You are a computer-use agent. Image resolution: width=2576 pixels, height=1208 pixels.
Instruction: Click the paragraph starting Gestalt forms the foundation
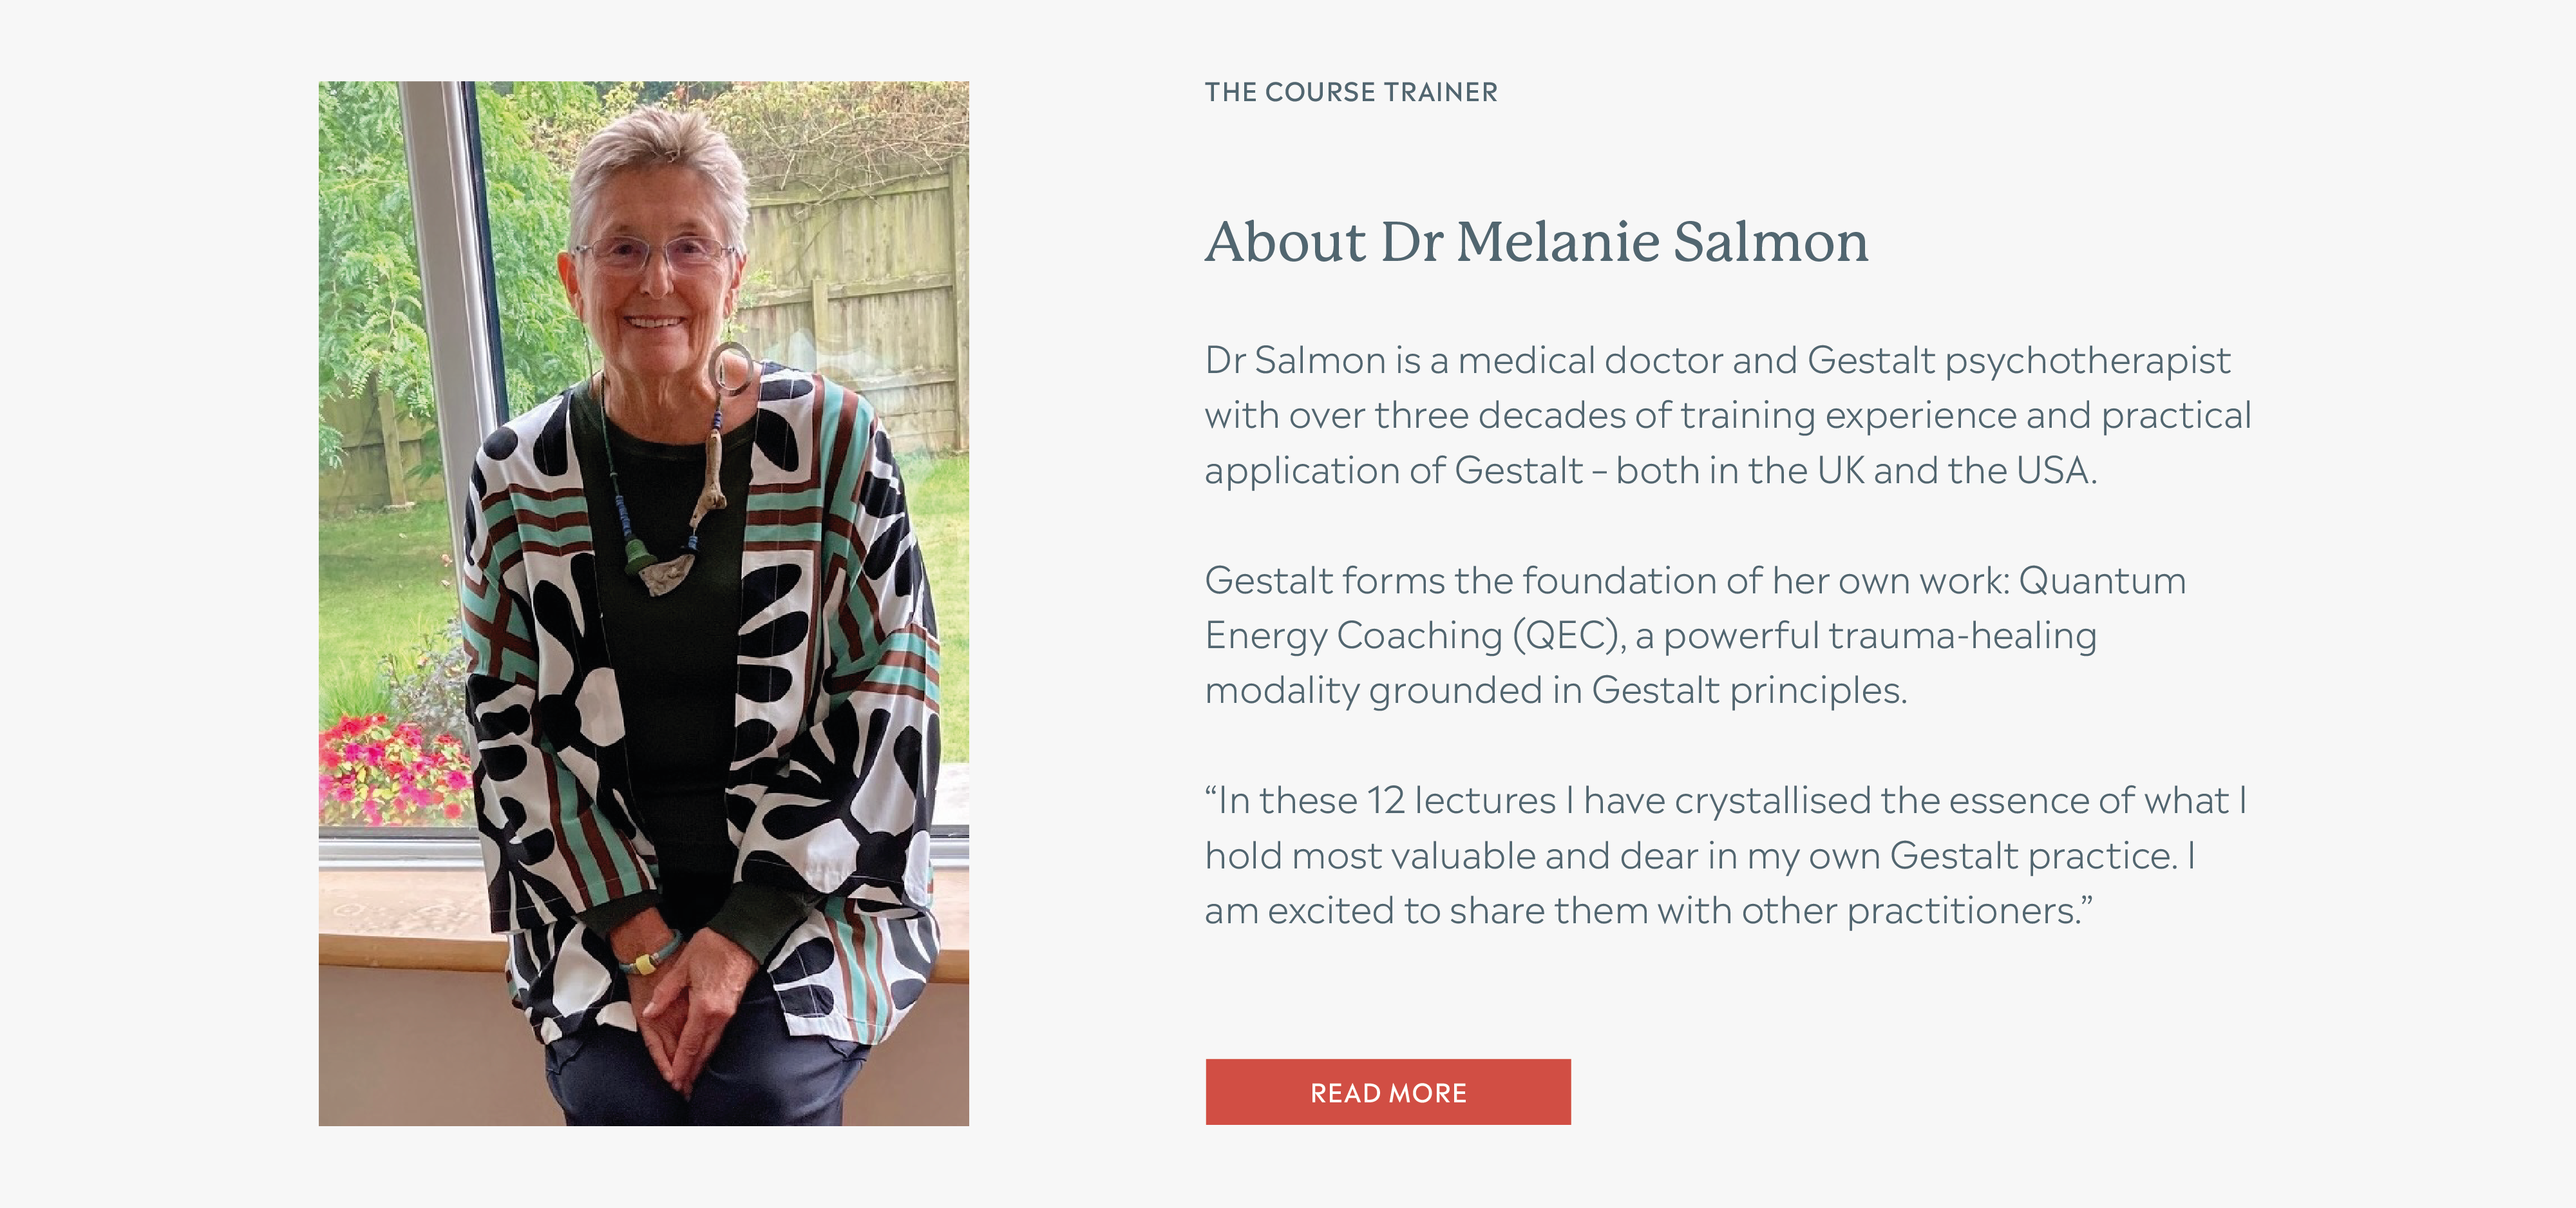click(1695, 635)
